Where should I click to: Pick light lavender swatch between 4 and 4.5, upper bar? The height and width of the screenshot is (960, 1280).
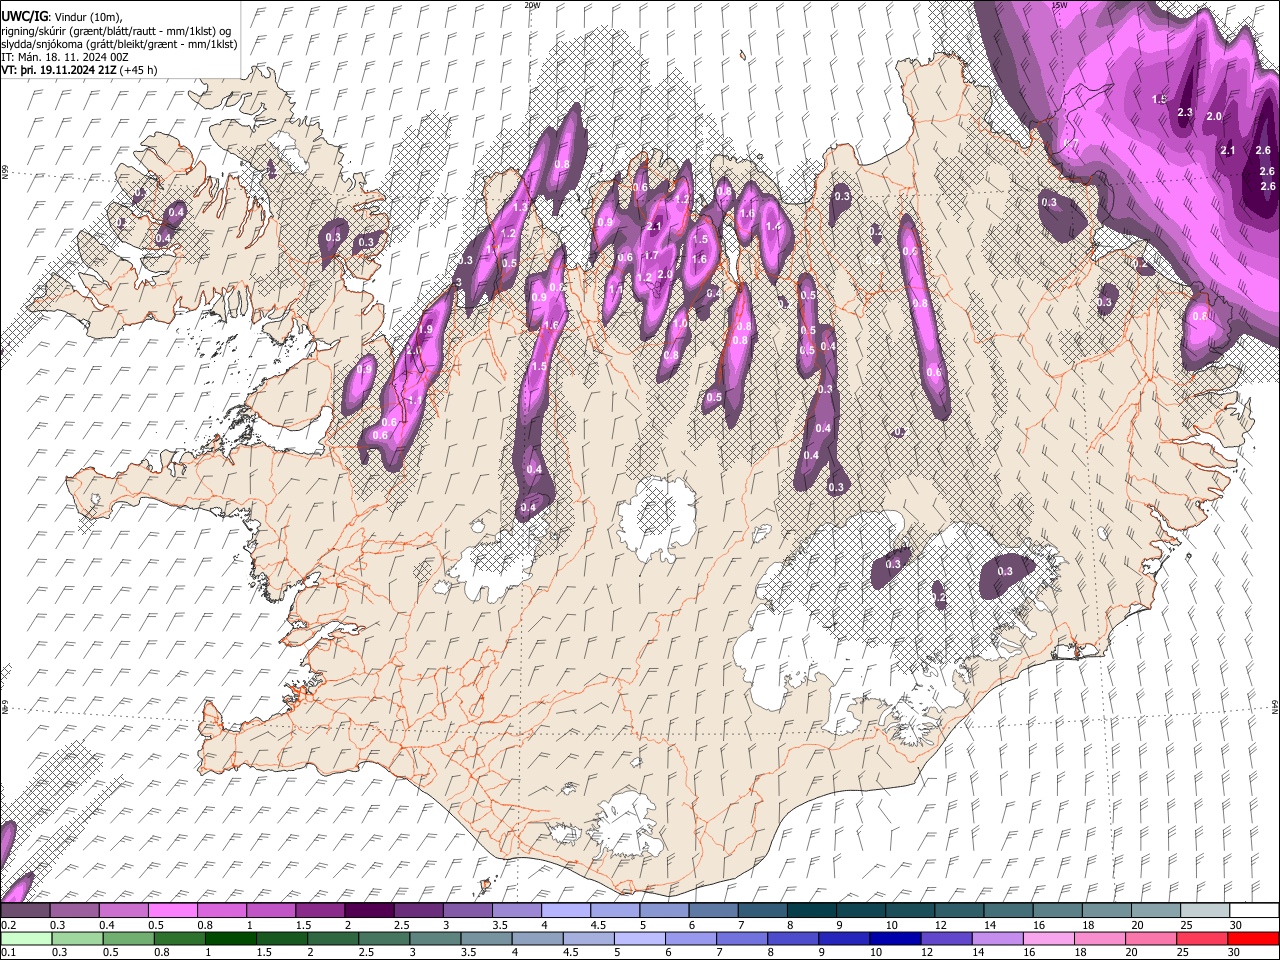pyautogui.click(x=564, y=911)
